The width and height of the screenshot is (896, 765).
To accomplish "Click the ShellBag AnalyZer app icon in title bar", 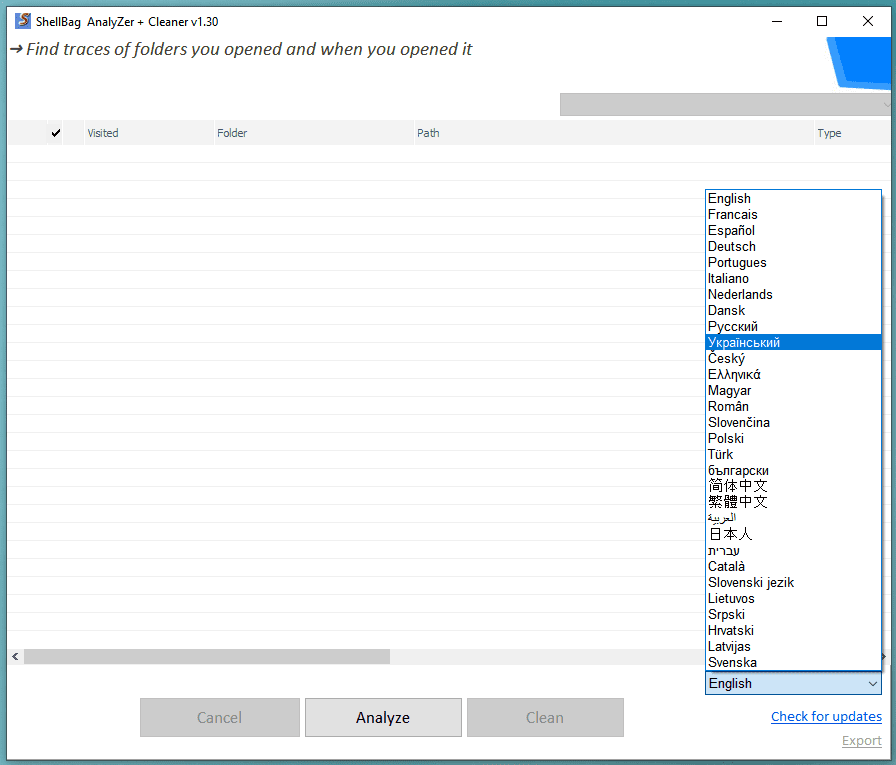I will pyautogui.click(x=23, y=21).
